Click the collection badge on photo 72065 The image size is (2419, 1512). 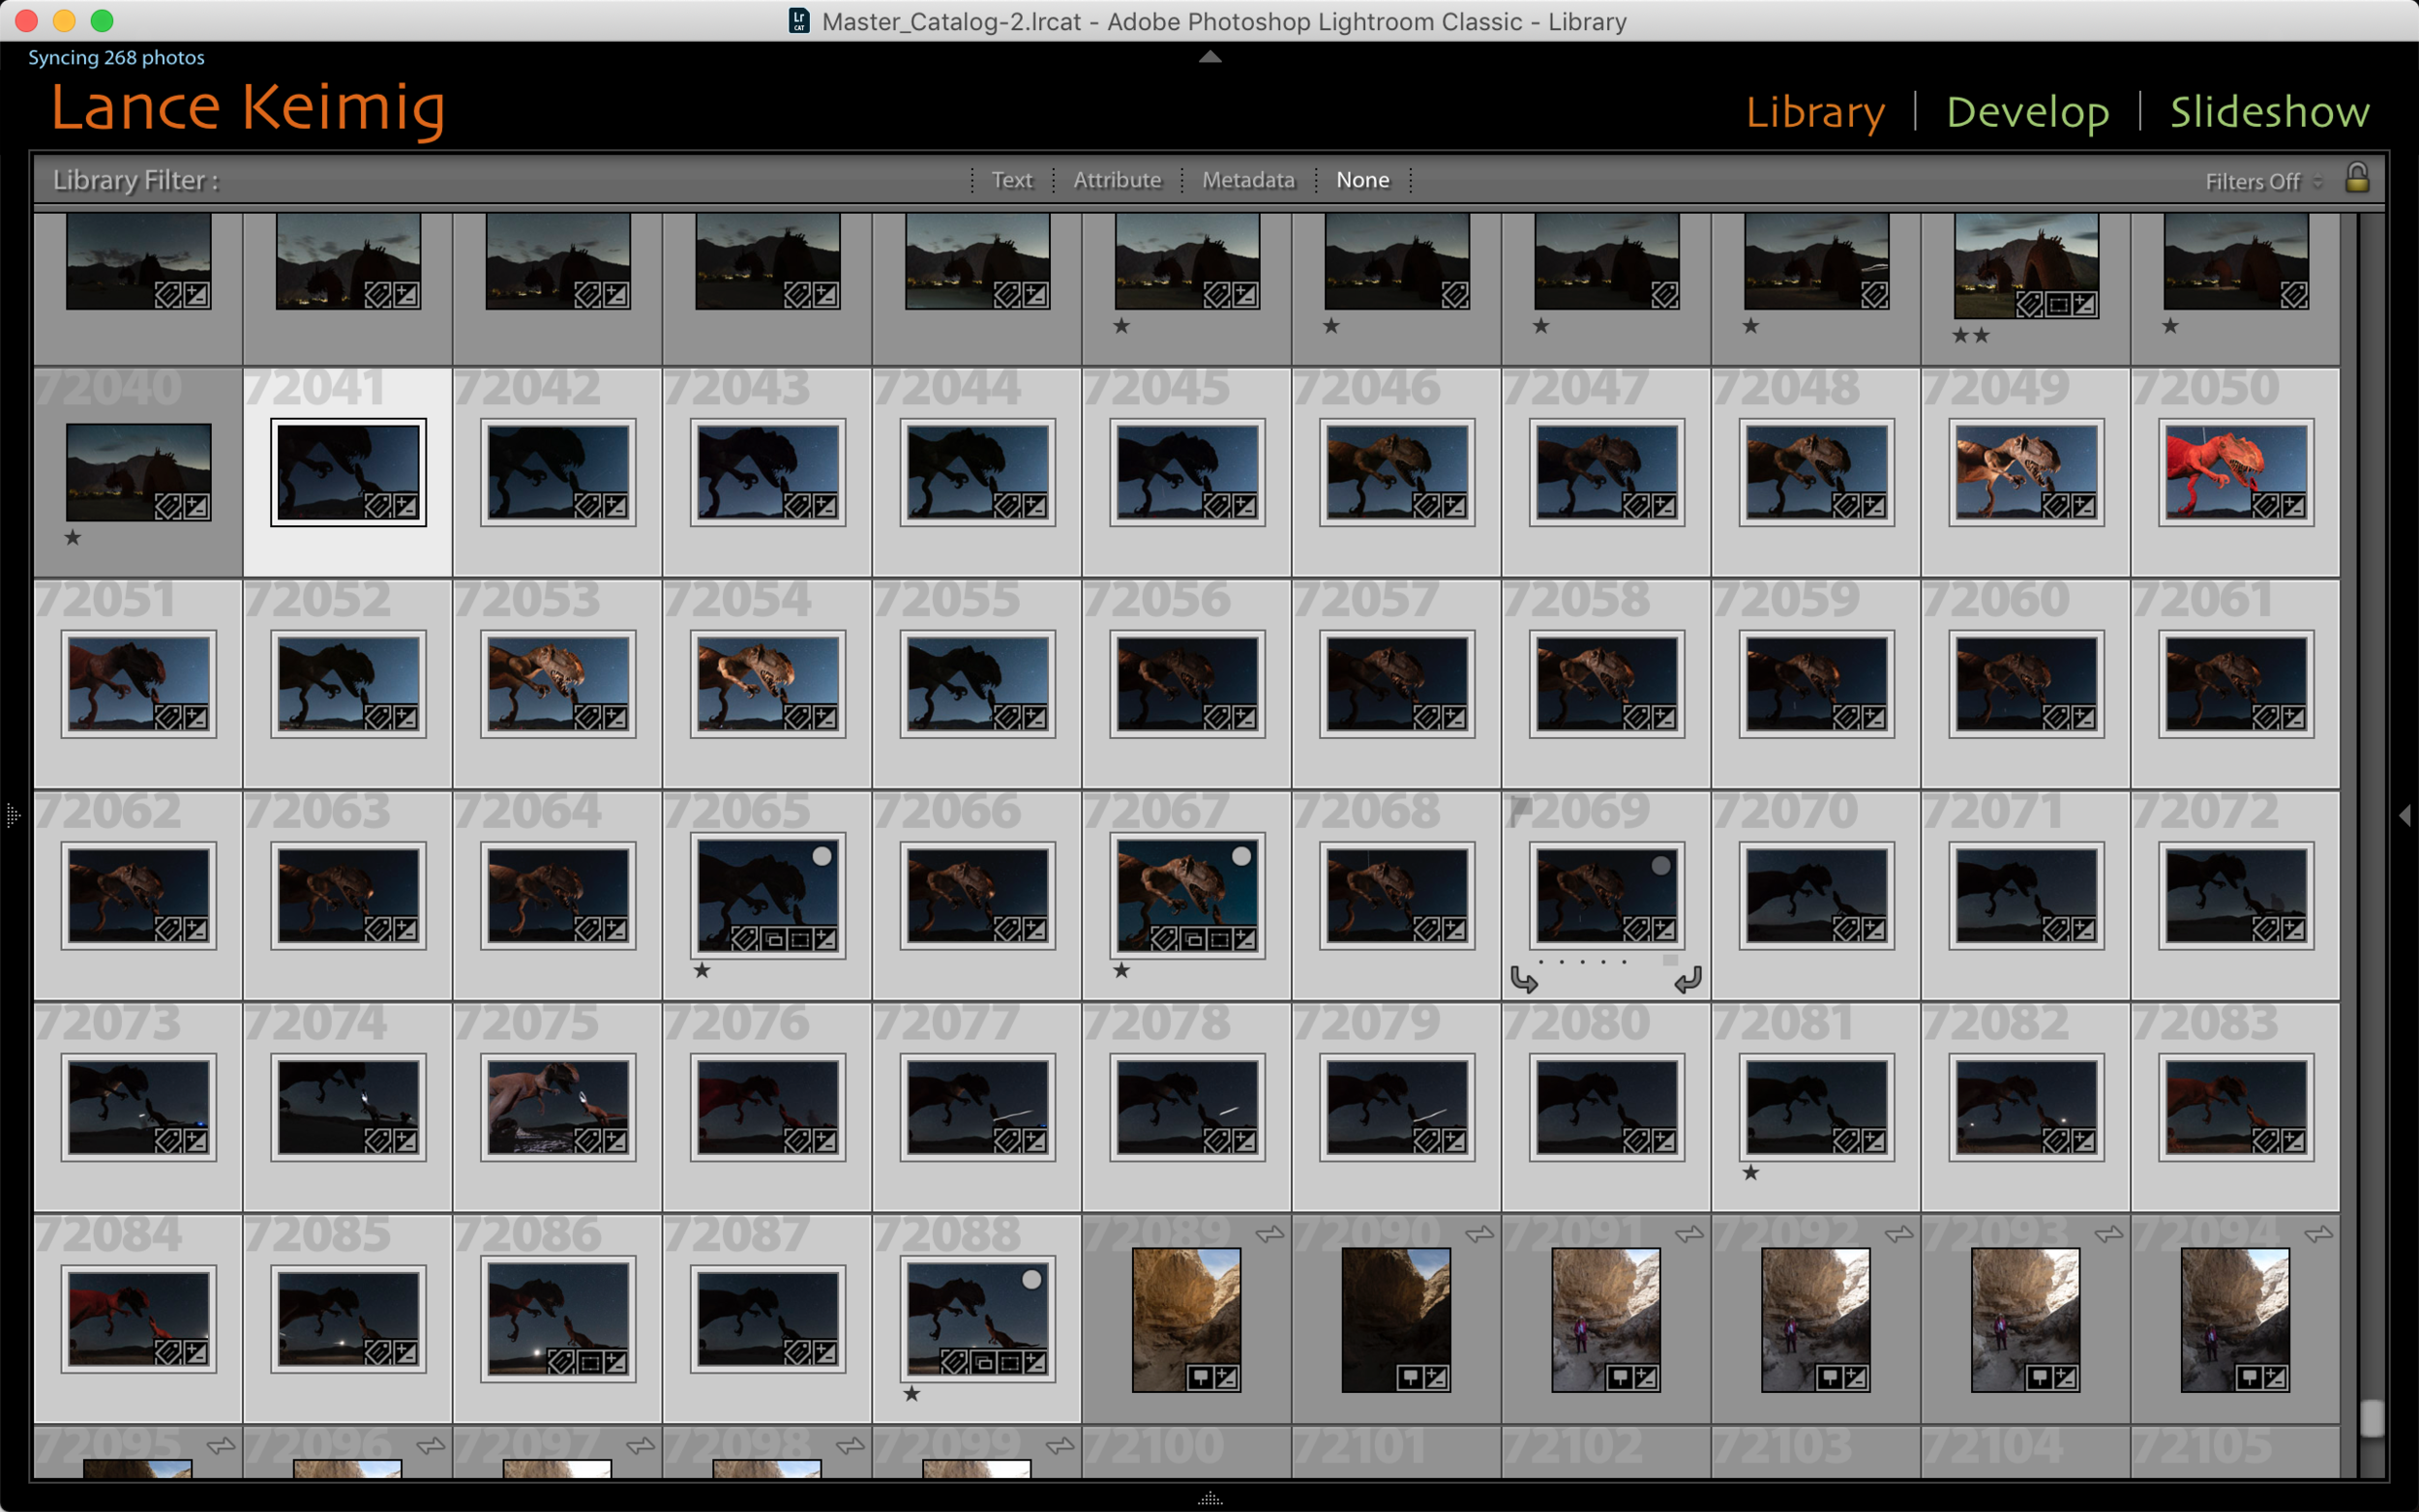(x=773, y=939)
